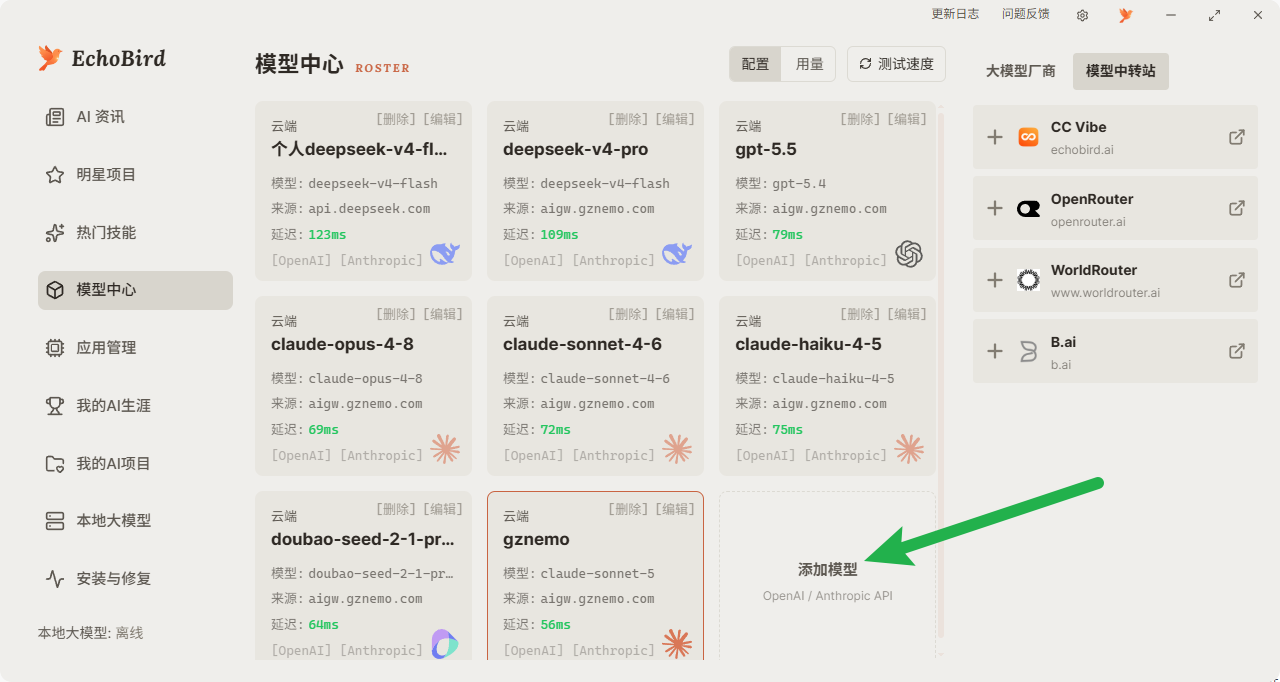Open the AI 资讯 sidebar icon
This screenshot has height=682, width=1280.
[55, 117]
